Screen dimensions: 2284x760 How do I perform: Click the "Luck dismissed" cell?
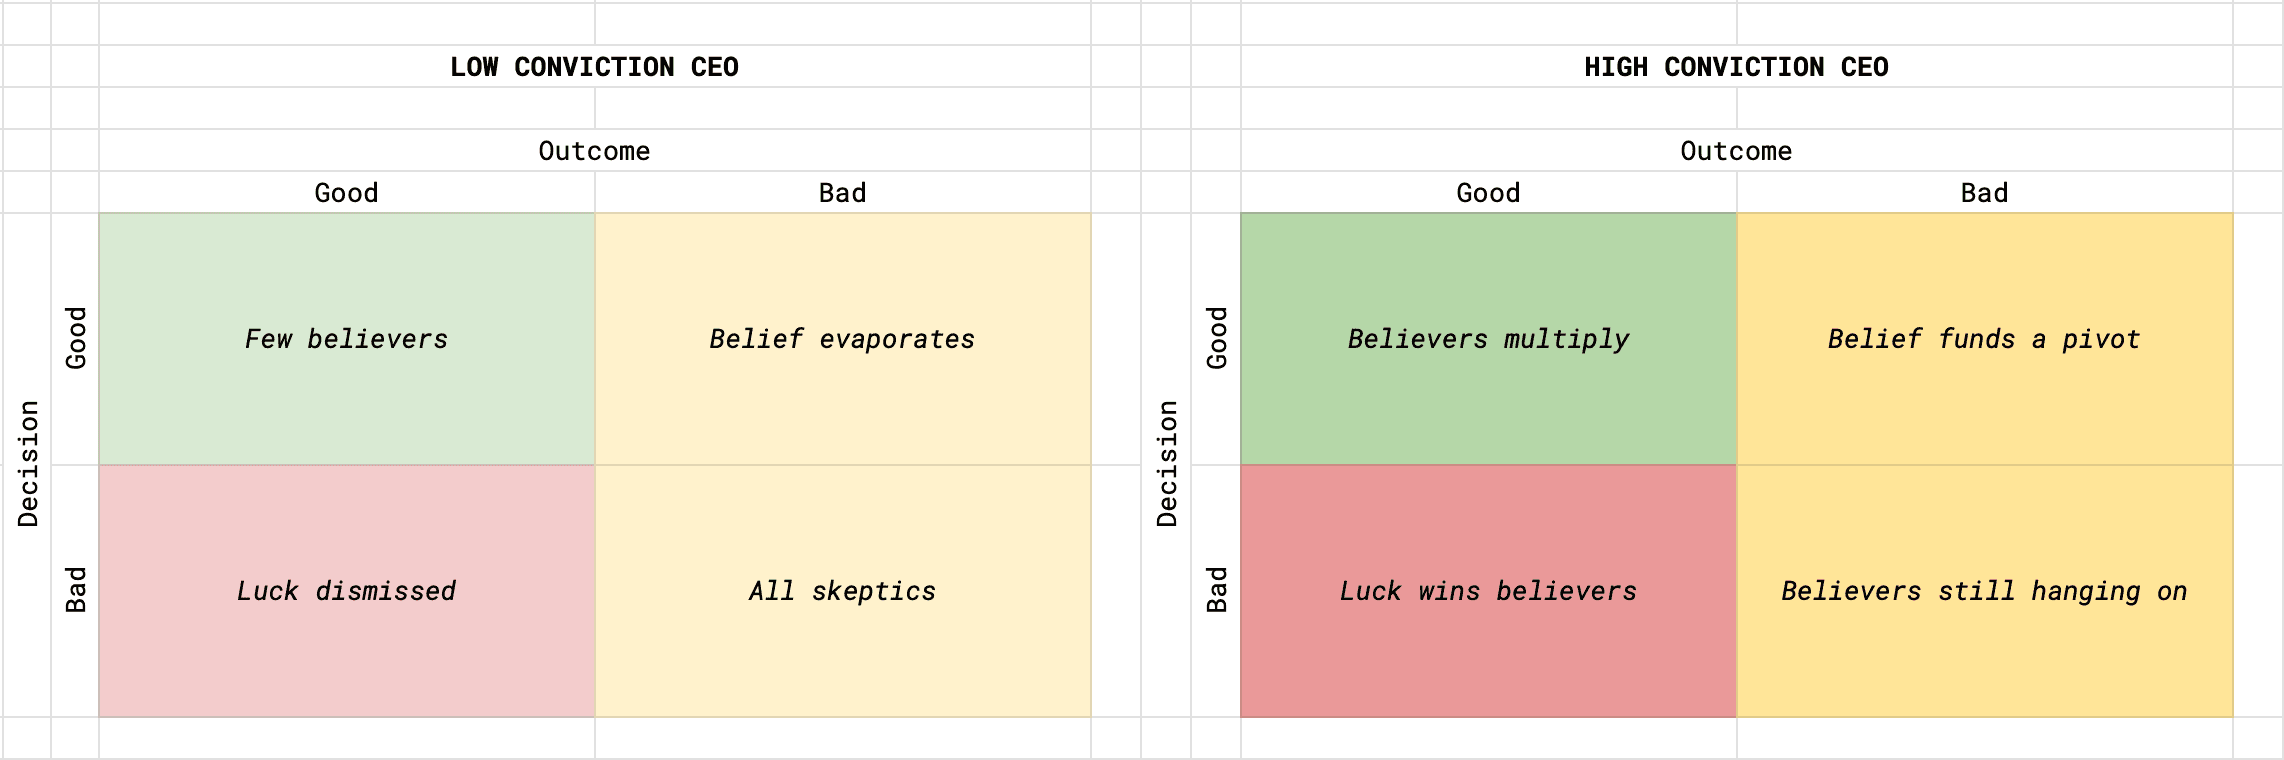(346, 591)
